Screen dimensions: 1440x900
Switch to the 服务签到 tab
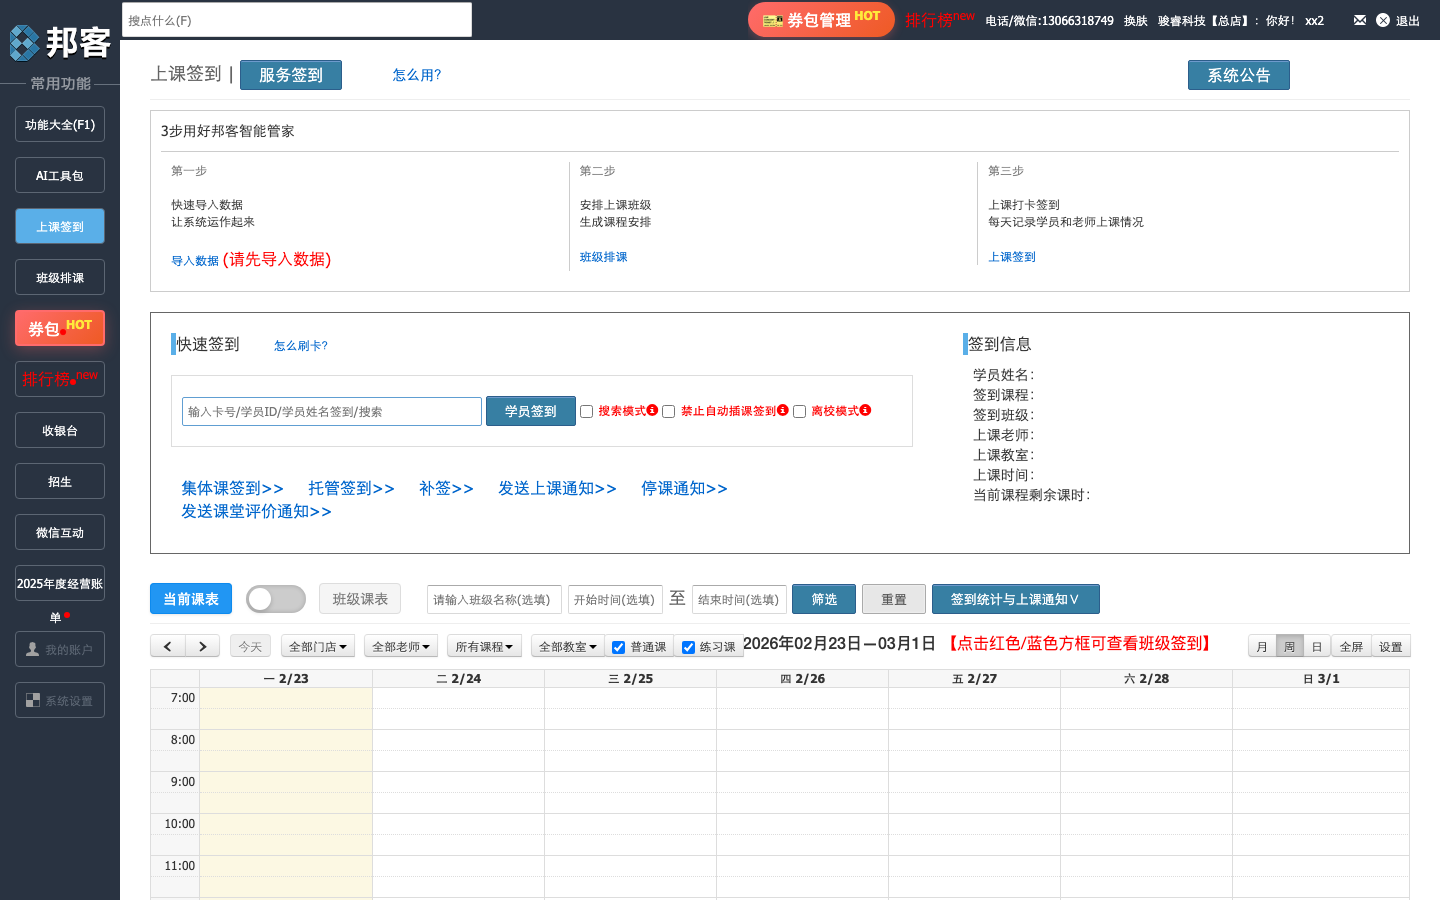point(290,74)
